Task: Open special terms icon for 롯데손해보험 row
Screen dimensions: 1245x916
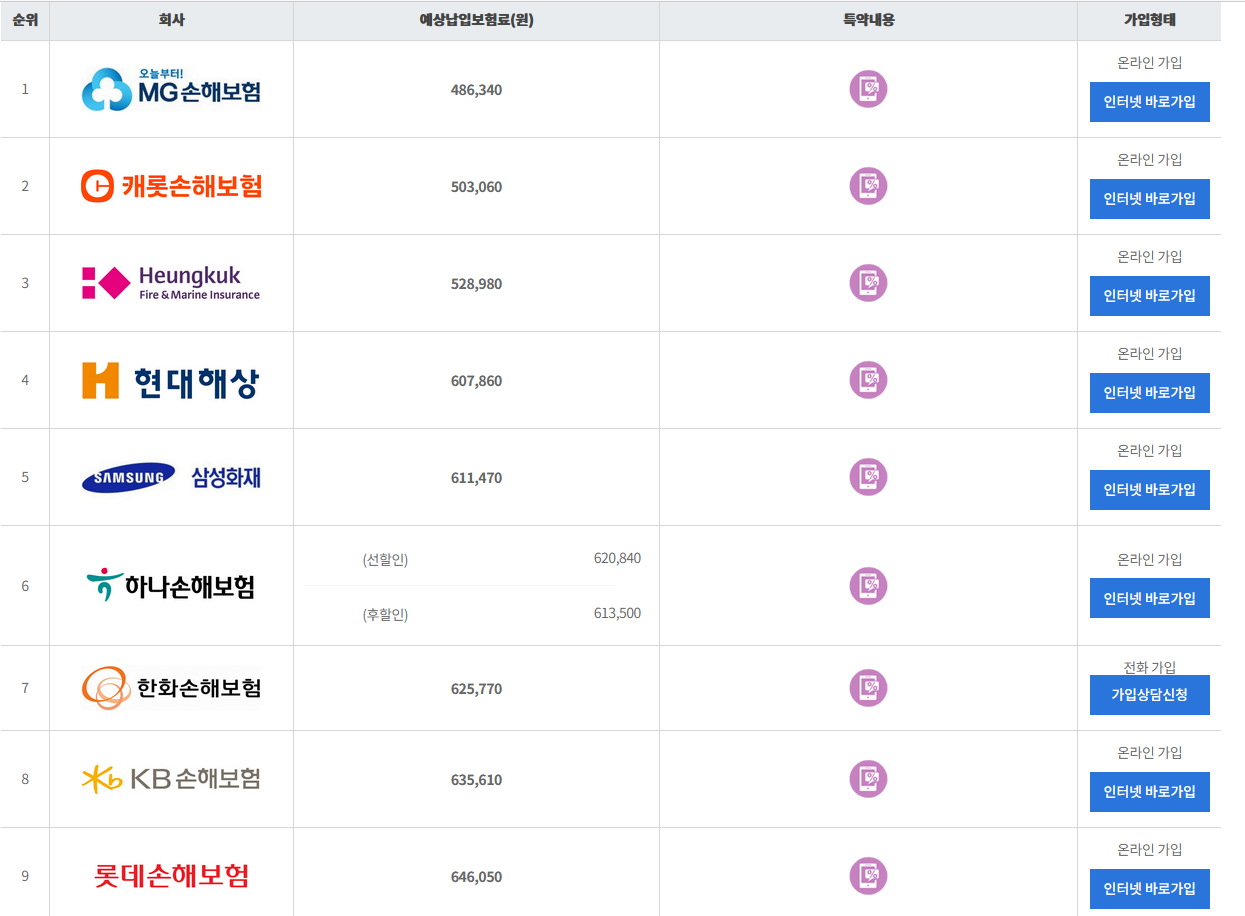Action: 868,876
